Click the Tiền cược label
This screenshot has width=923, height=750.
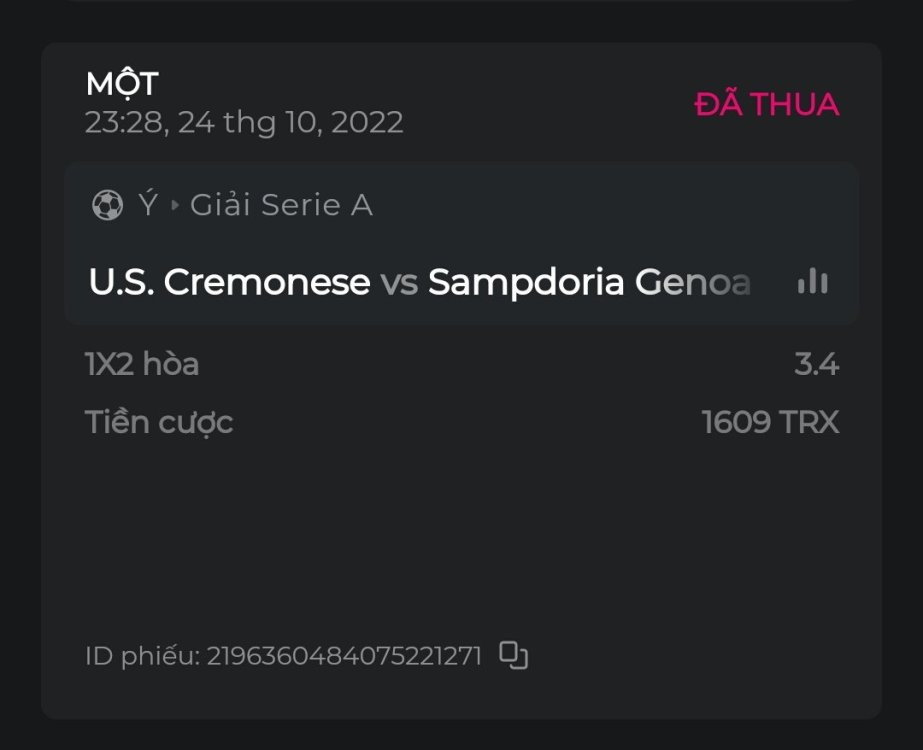click(159, 423)
